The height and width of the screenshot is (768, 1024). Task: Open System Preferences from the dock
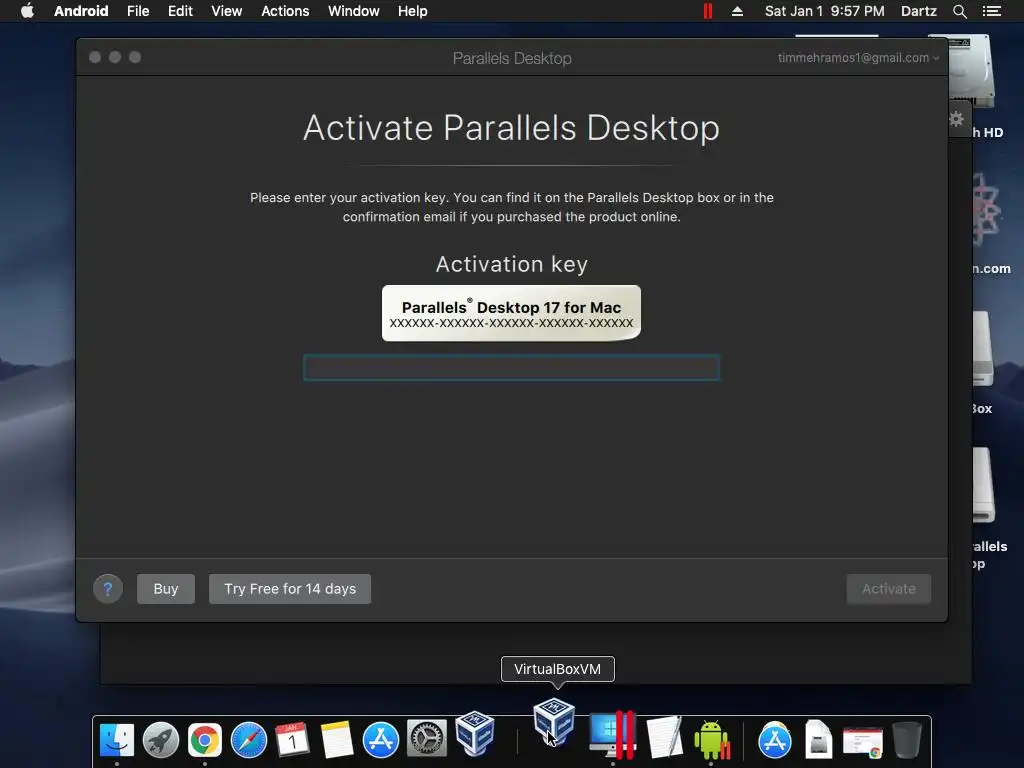(x=427, y=739)
